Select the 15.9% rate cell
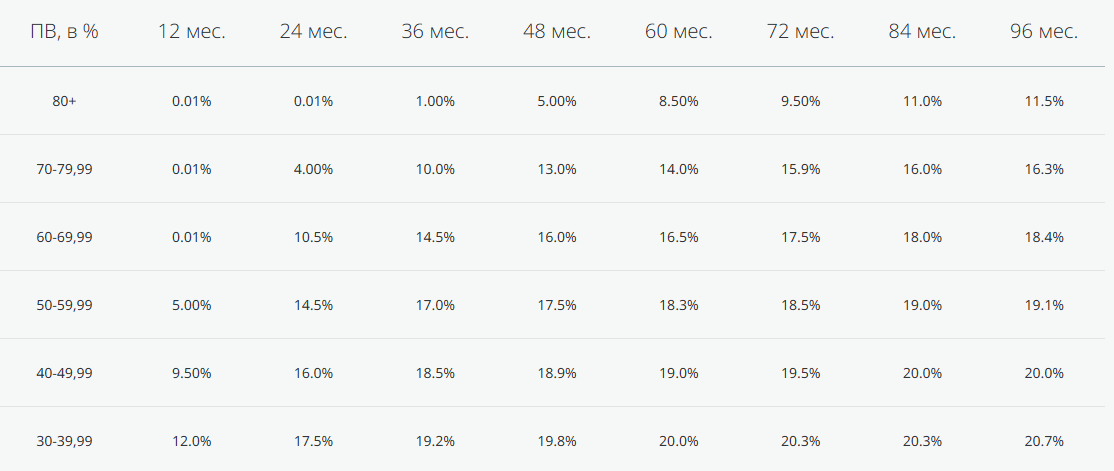 pos(801,169)
